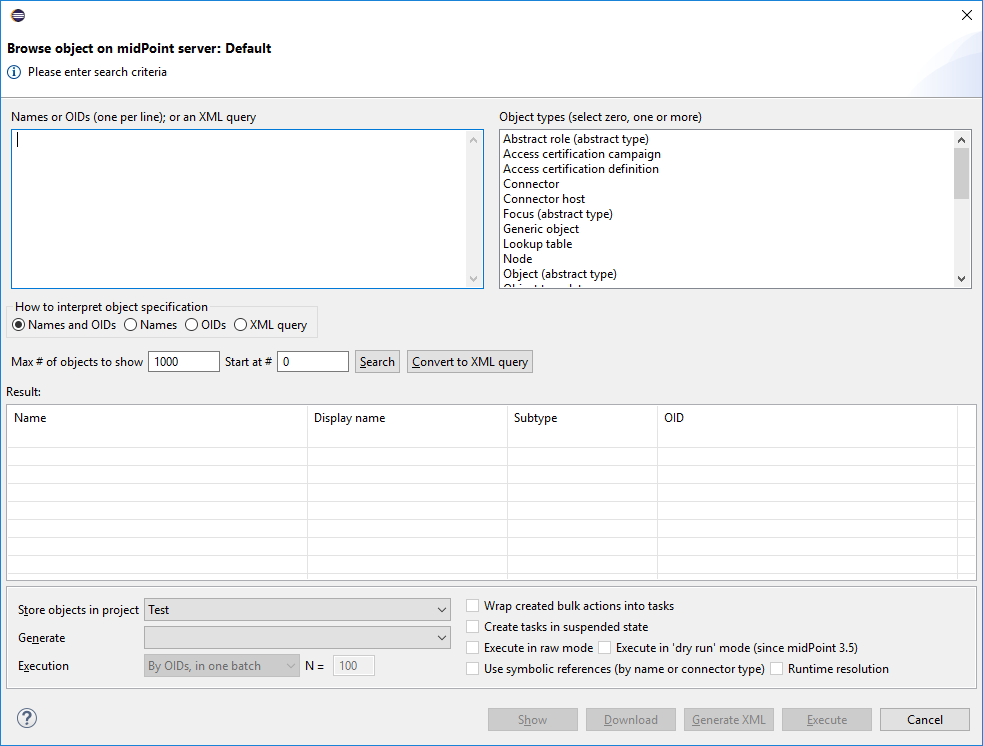
Task: Click the Eclipse icon in title bar
Action: pyautogui.click(x=18, y=15)
